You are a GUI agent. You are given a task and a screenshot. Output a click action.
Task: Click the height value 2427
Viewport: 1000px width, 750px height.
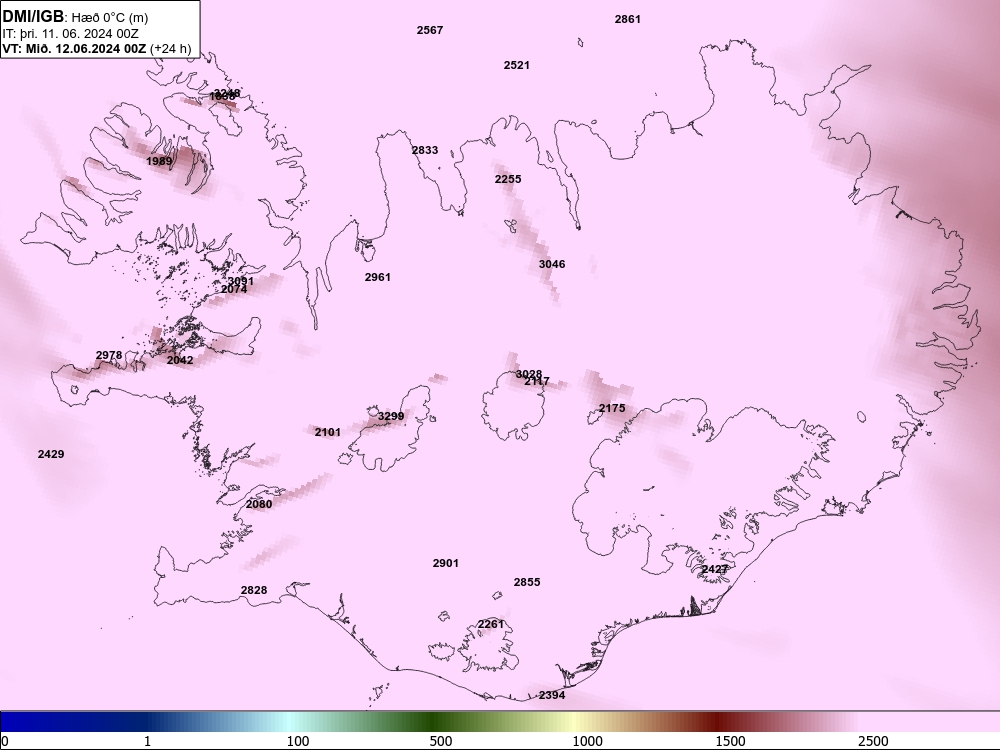[715, 569]
